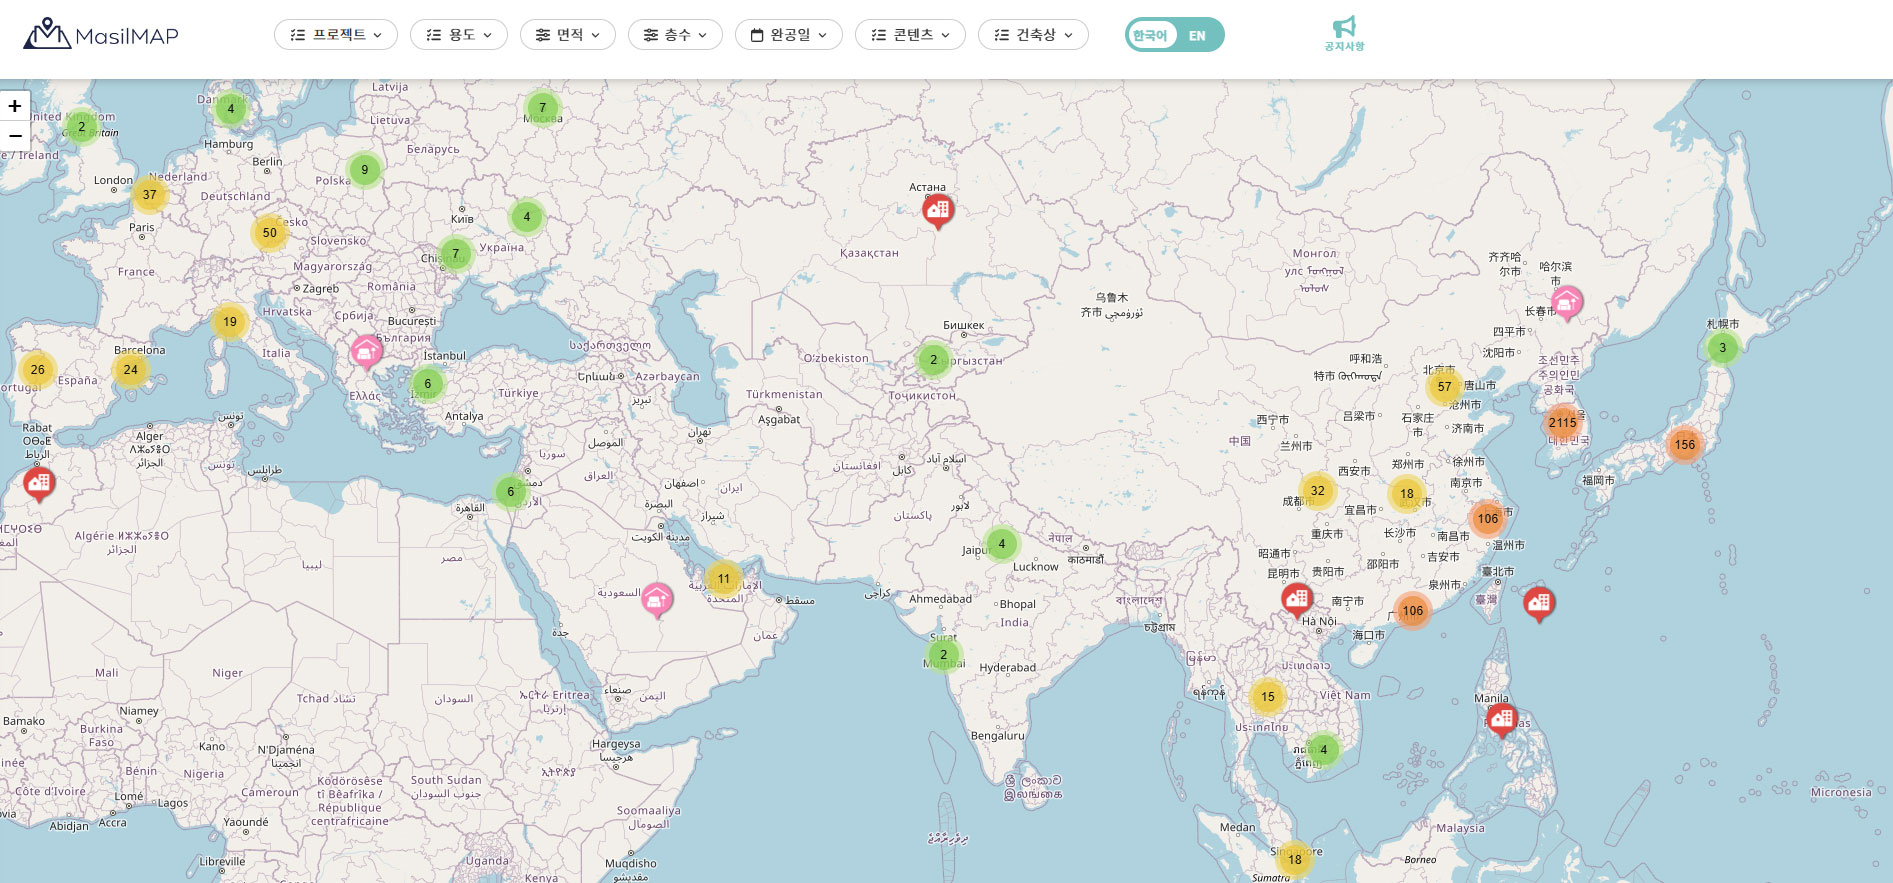Click the pink house marker in the Balkans
The width and height of the screenshot is (1893, 883).
pyautogui.click(x=366, y=351)
